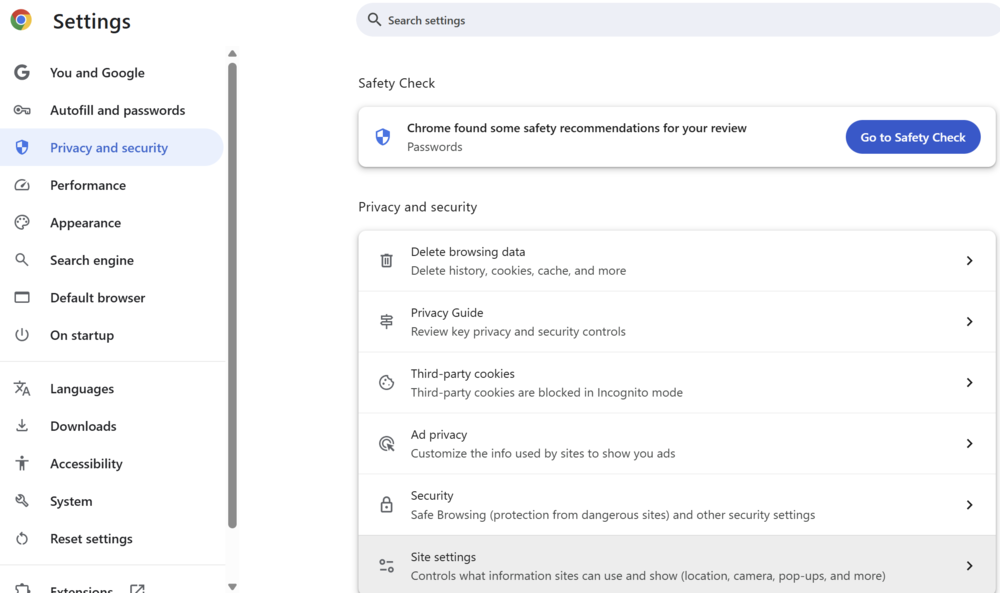Click the 'Review key privacy and security controls' text
This screenshot has height=593, width=1000.
518,332
